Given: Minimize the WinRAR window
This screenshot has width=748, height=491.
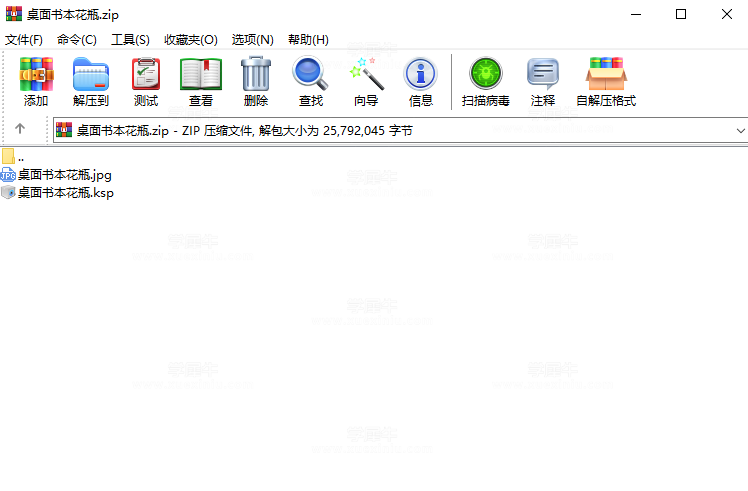Looking at the screenshot, I should [x=636, y=14].
